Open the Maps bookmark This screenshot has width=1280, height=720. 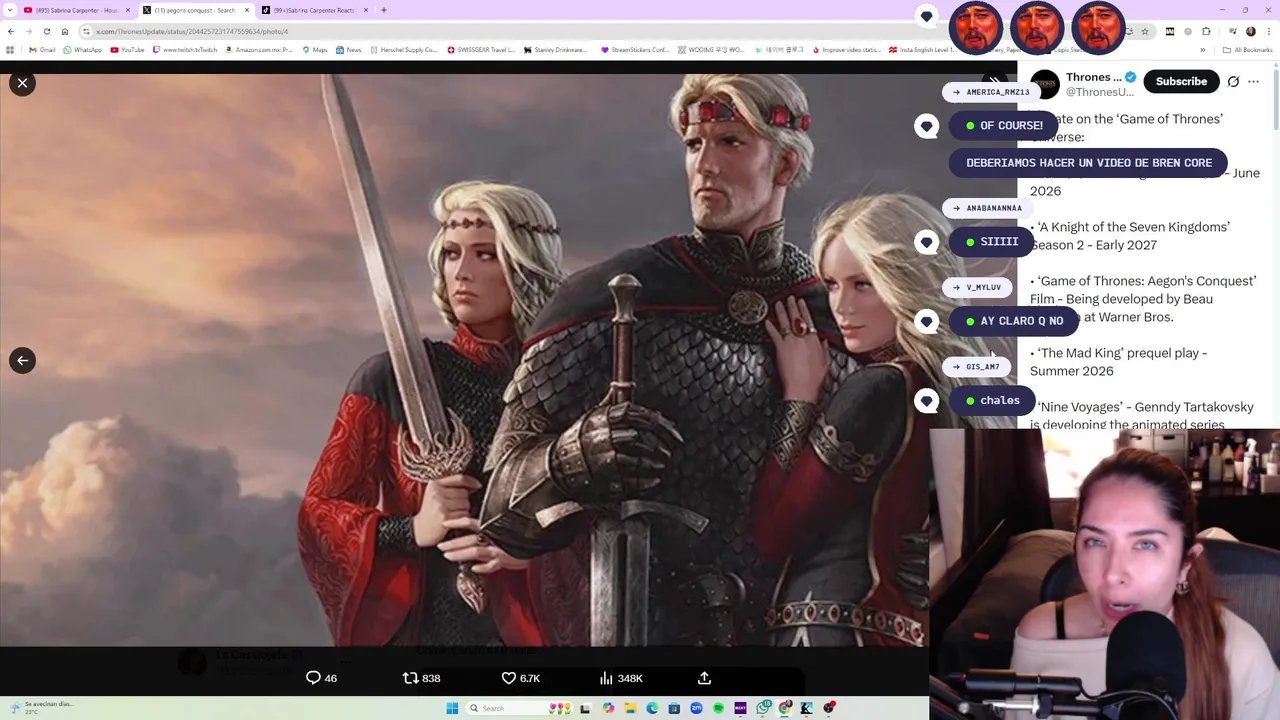point(314,50)
